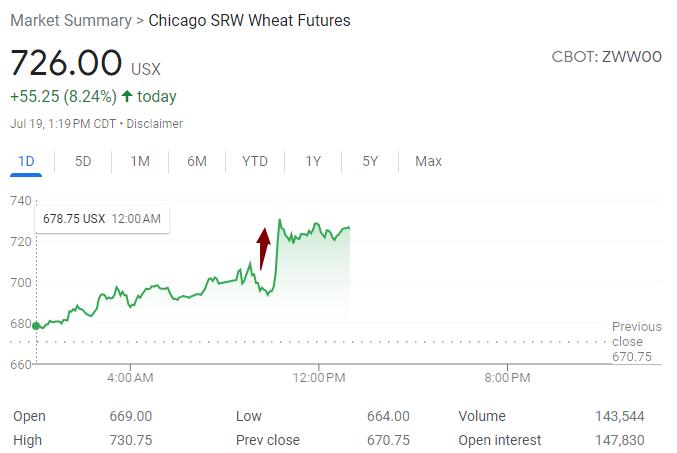The height and width of the screenshot is (453, 677).
Task: Click the 726.00 current price
Action: [x=66, y=63]
